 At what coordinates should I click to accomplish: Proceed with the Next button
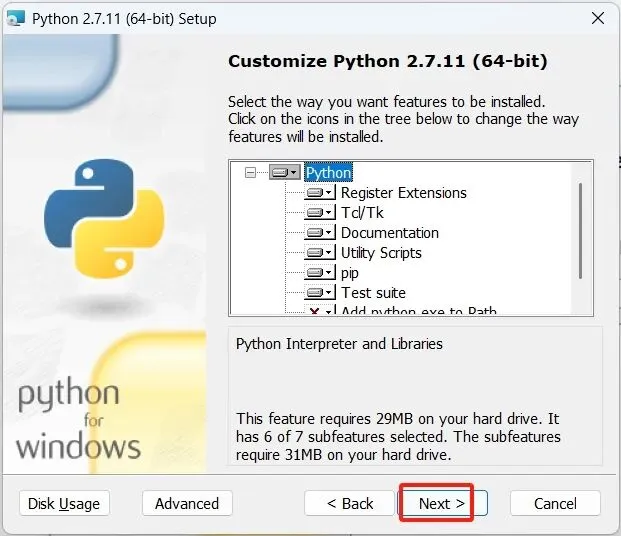tap(442, 503)
